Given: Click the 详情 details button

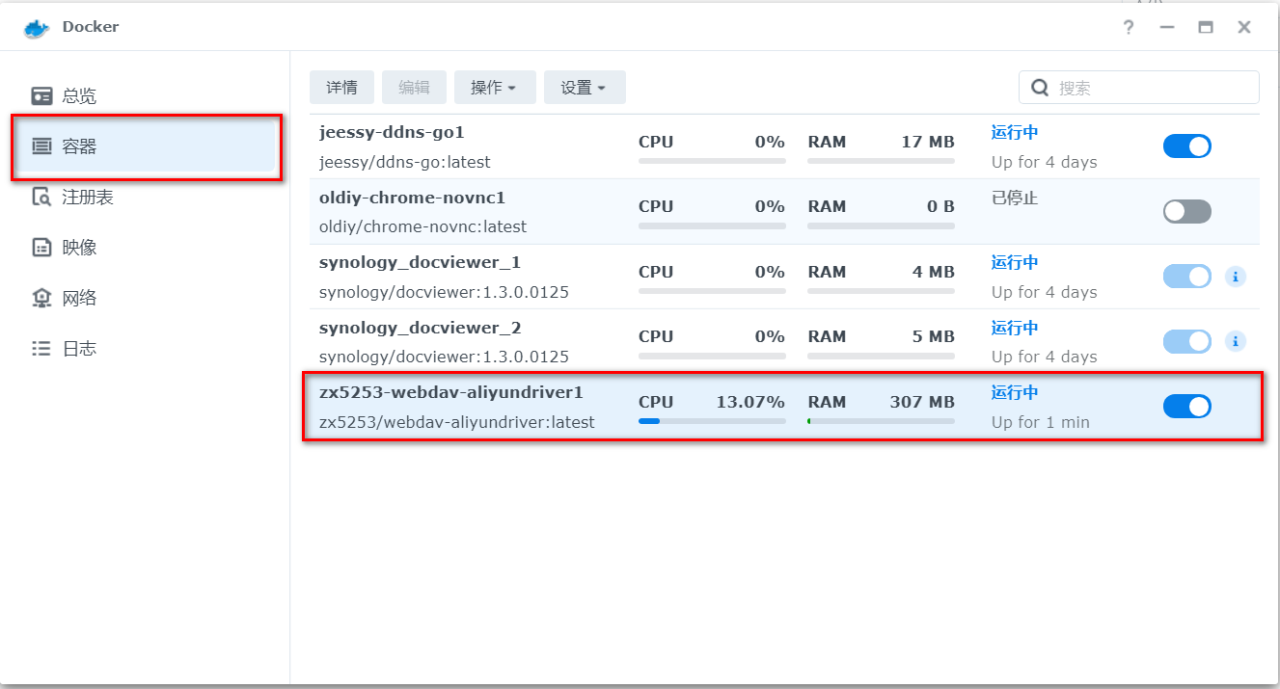Looking at the screenshot, I should pos(342,88).
